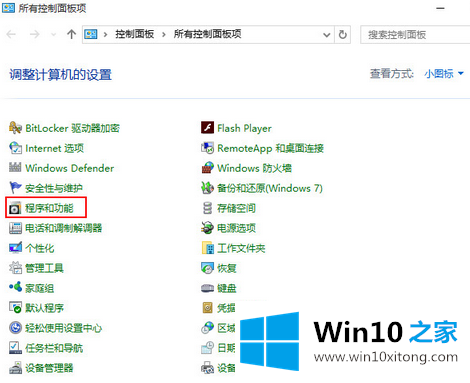Open the 家庭组 icon
This screenshot has width=470, height=383.
coord(15,287)
